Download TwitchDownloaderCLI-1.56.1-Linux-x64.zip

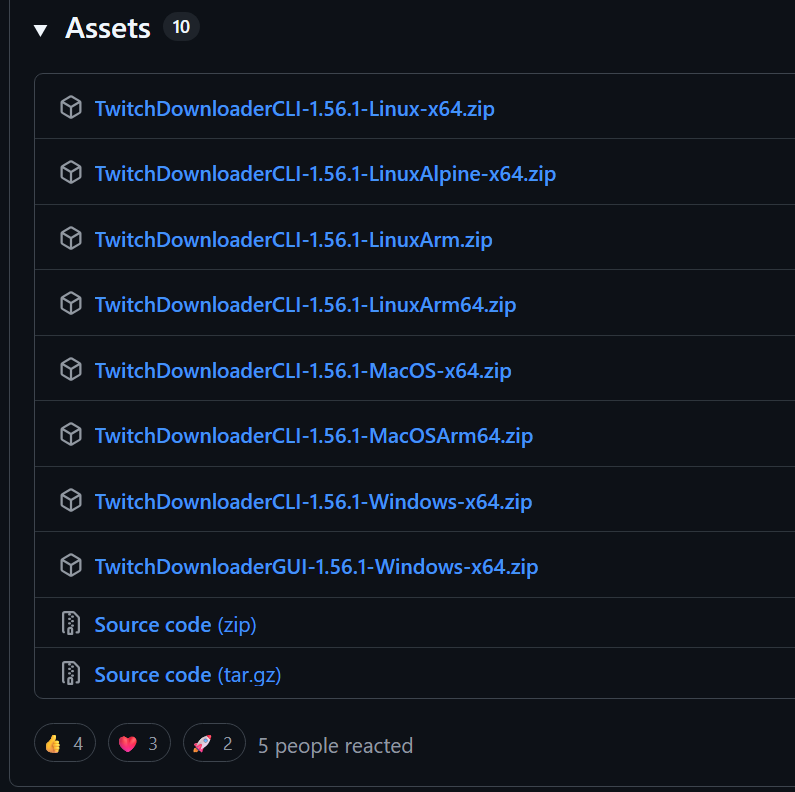294,108
